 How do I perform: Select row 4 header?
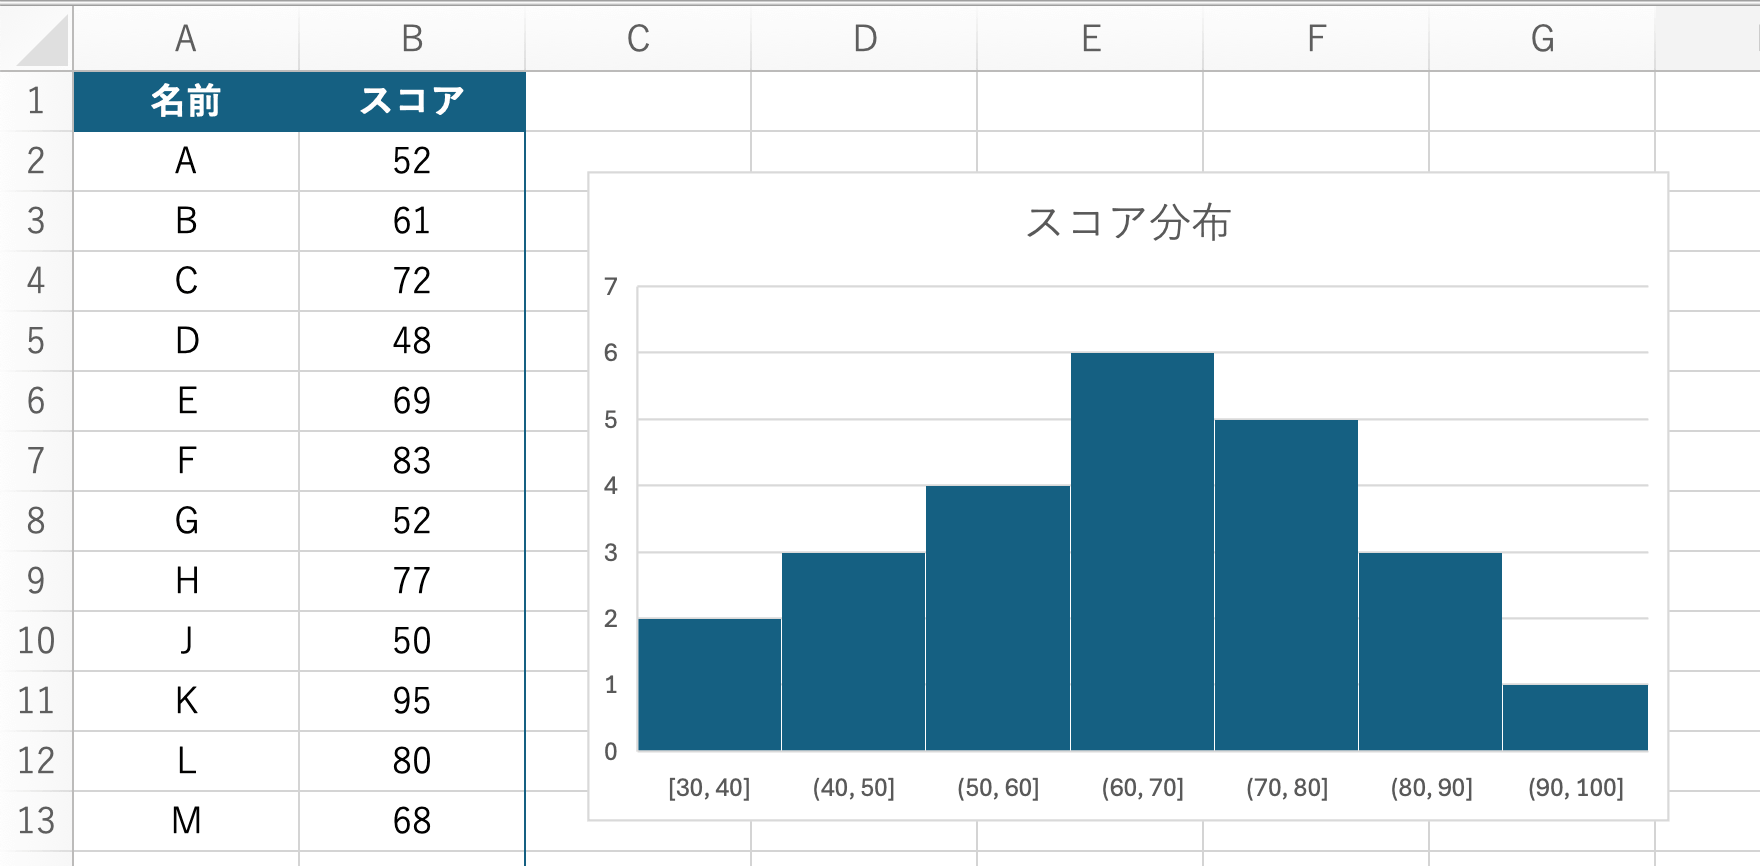pos(36,281)
